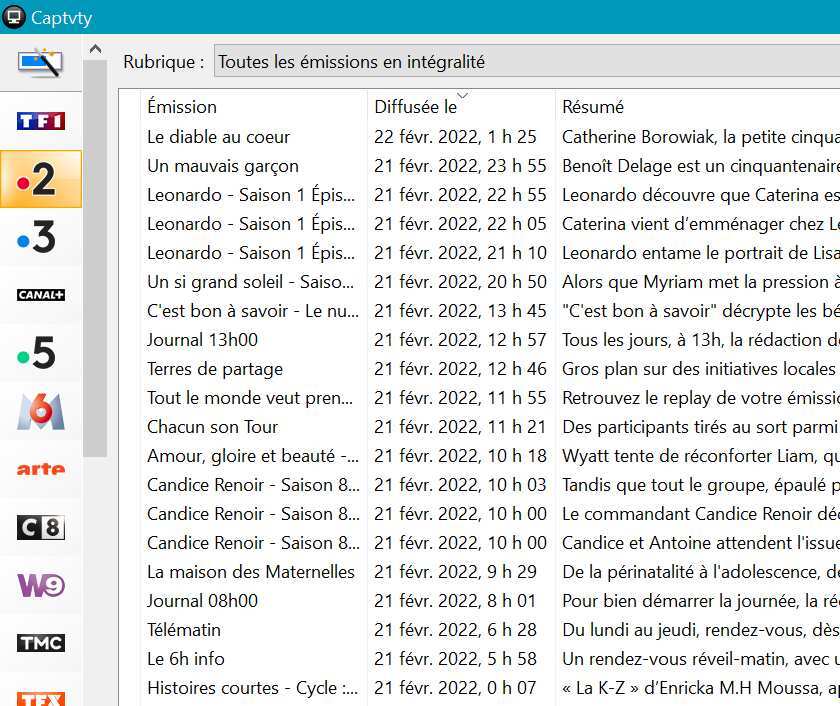Click summary starting 'Candice et Antoine attendent'
This screenshot has height=706, width=840.
pyautogui.click(x=701, y=543)
